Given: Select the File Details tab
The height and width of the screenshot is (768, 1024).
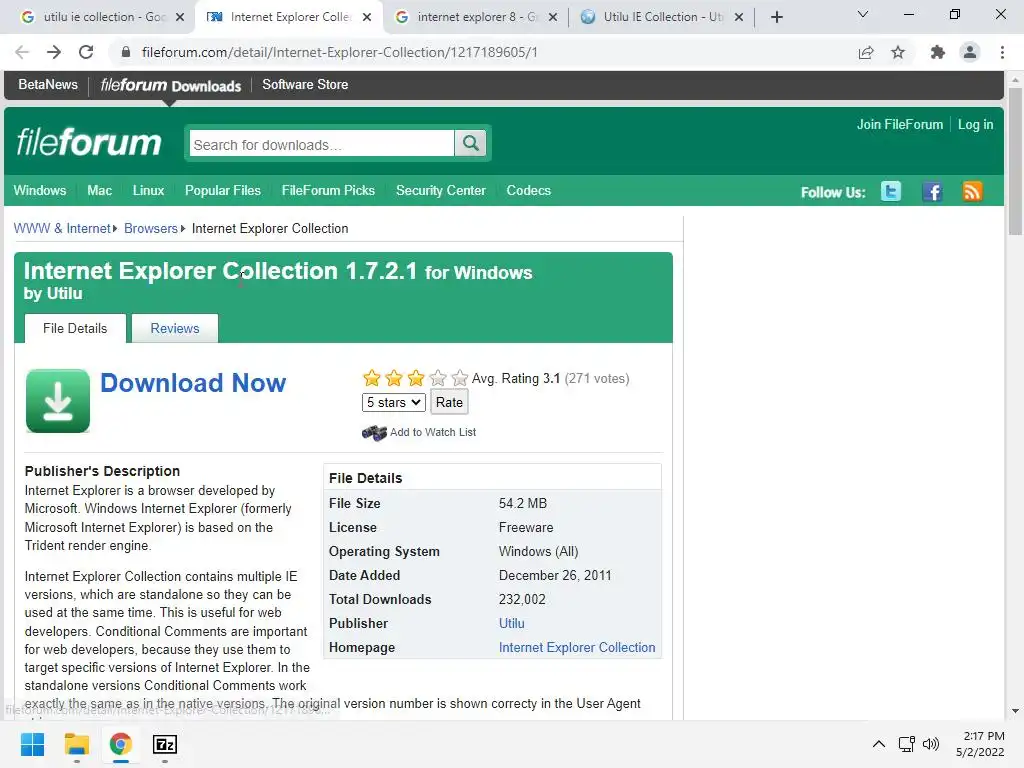Looking at the screenshot, I should (75, 328).
